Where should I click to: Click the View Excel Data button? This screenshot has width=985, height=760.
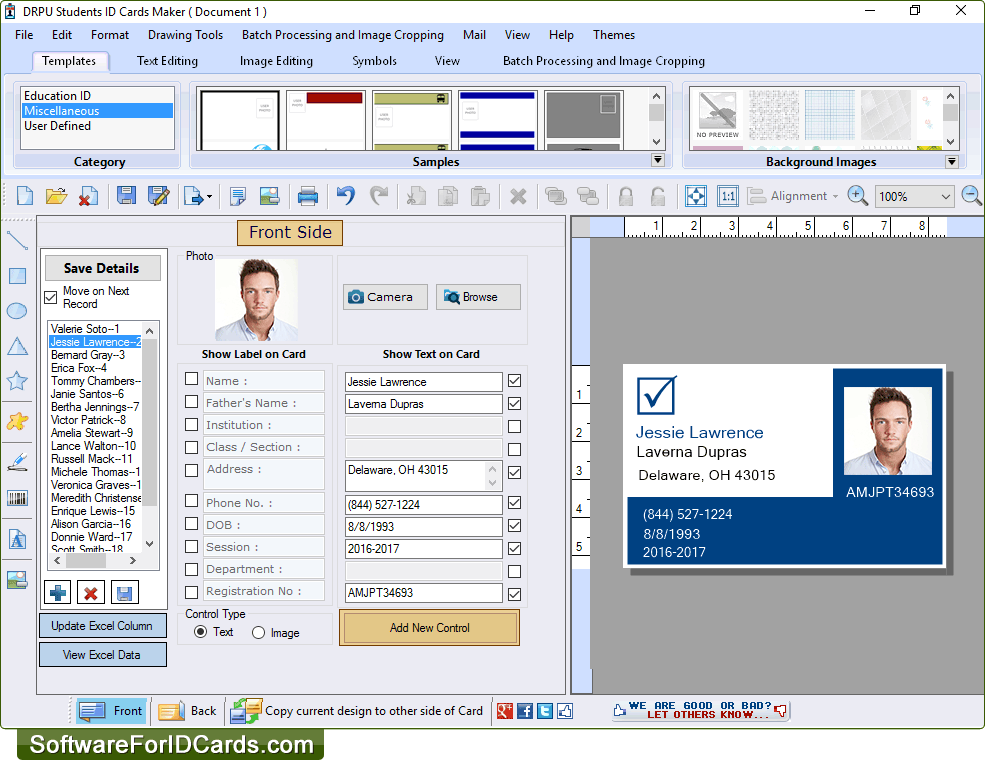click(102, 654)
